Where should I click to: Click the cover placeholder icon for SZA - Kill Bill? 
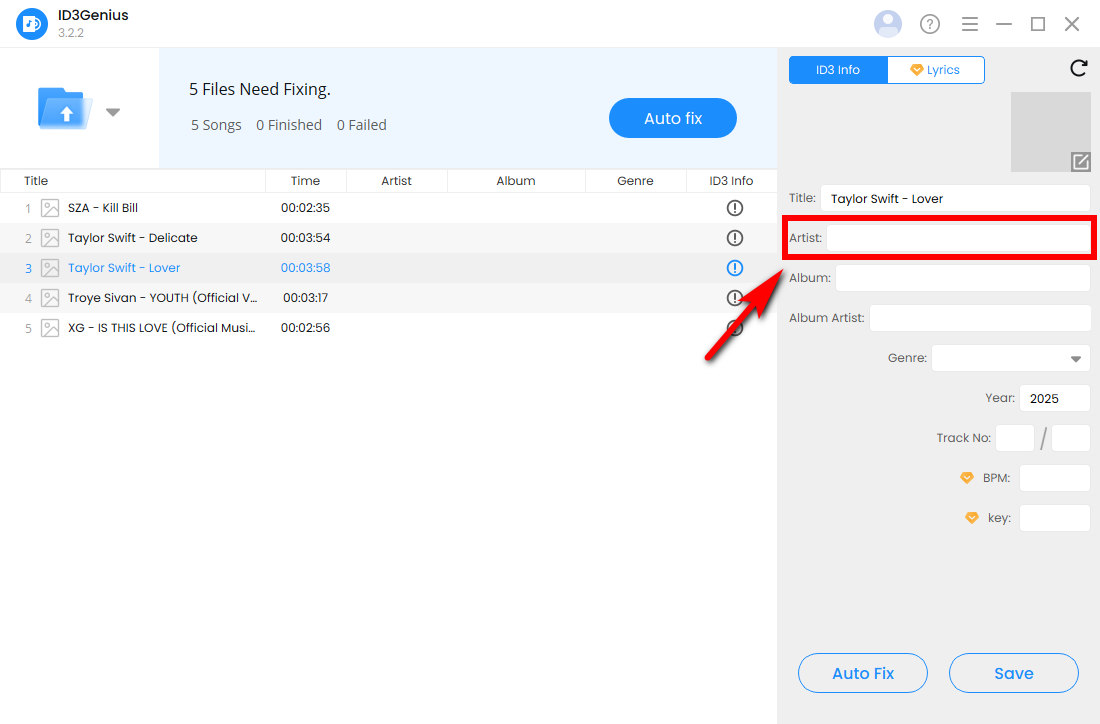click(x=50, y=208)
